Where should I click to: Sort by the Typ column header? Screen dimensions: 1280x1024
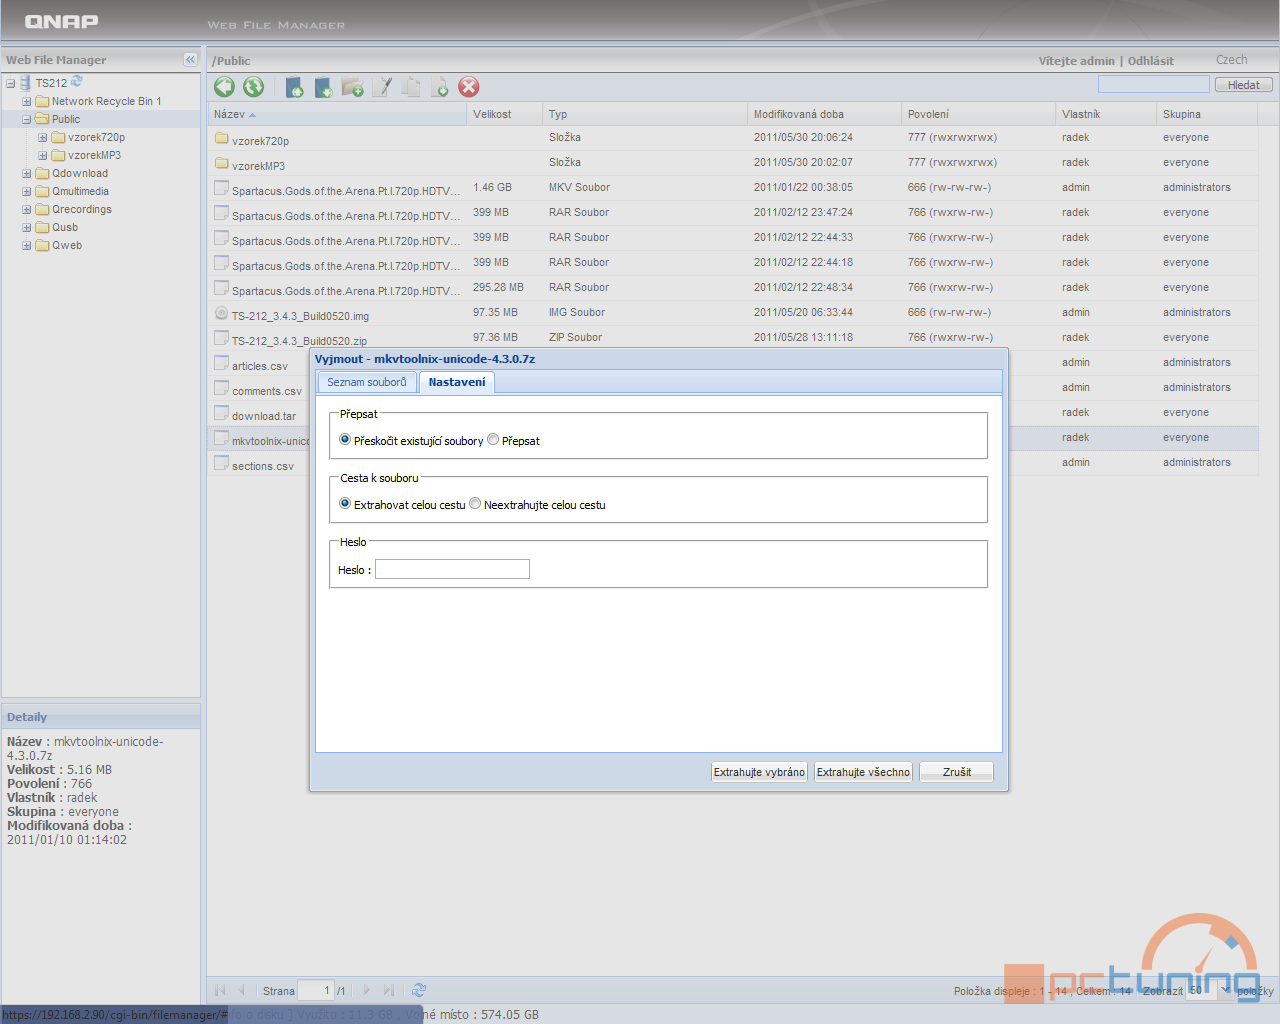644,114
